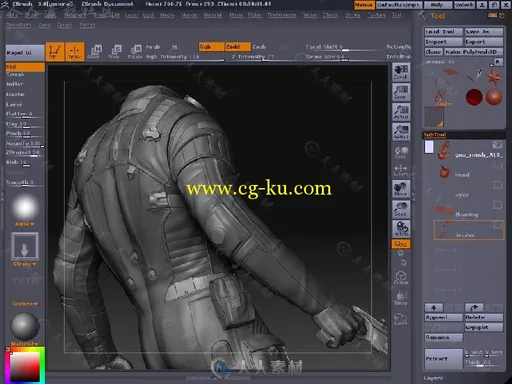Toggle the Rgb paint mode
Viewport: 512px width, 384px height.
coord(211,47)
